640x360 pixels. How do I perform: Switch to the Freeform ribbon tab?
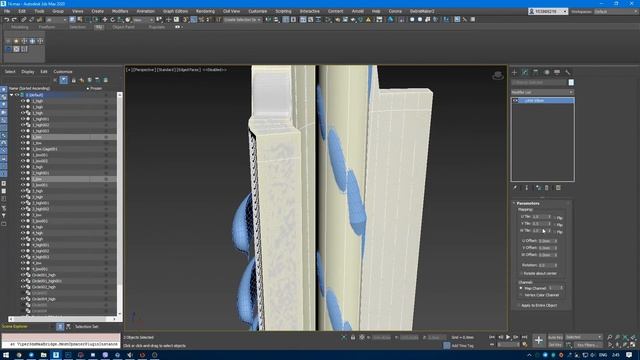pos(47,27)
